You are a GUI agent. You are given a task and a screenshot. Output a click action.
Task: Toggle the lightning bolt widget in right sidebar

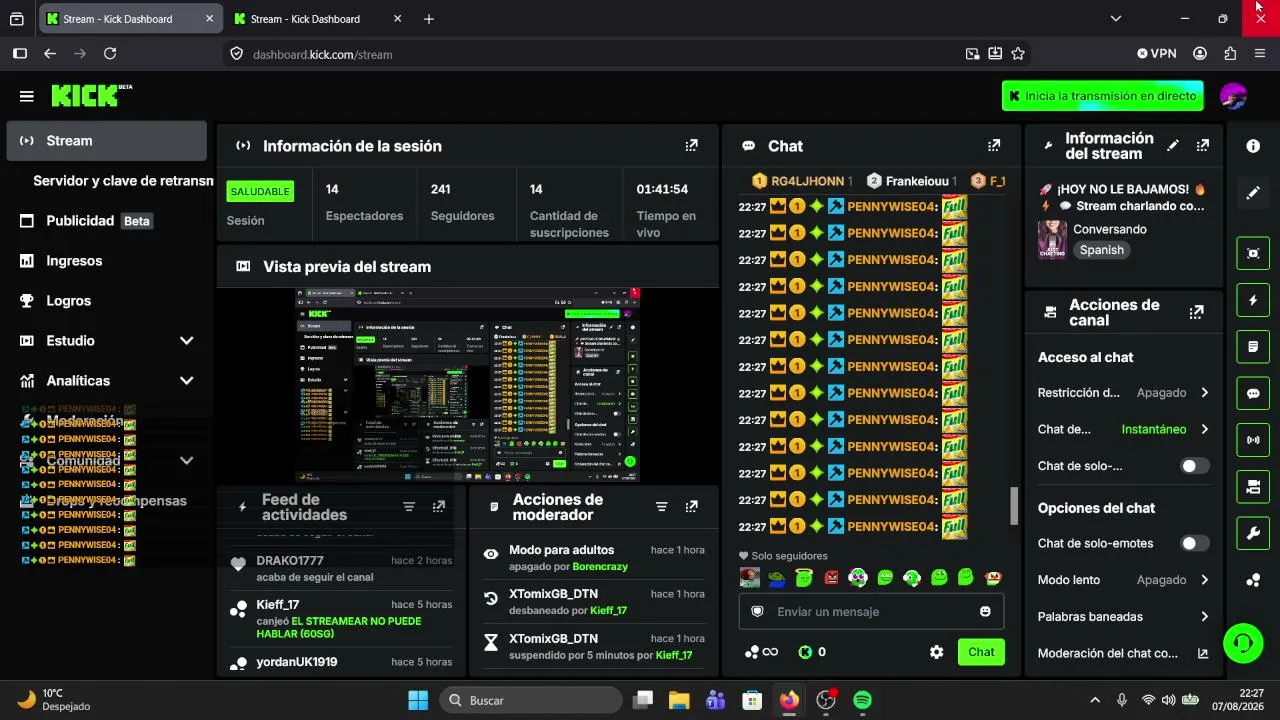pyautogui.click(x=1253, y=300)
